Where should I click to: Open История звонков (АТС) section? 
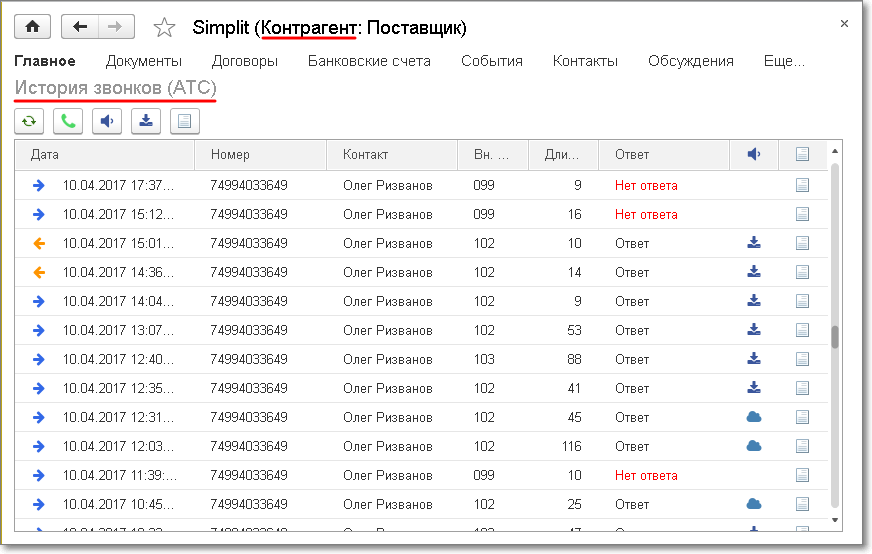click(115, 89)
